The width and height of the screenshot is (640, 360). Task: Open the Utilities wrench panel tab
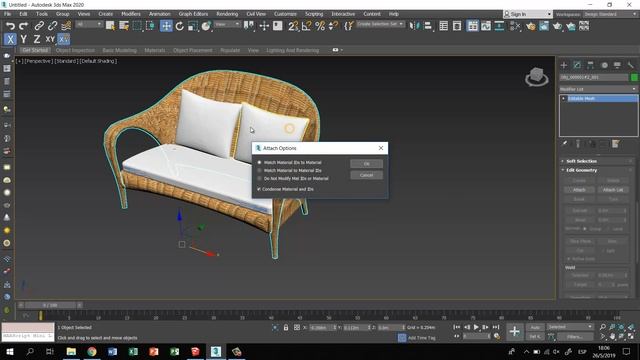click(631, 65)
